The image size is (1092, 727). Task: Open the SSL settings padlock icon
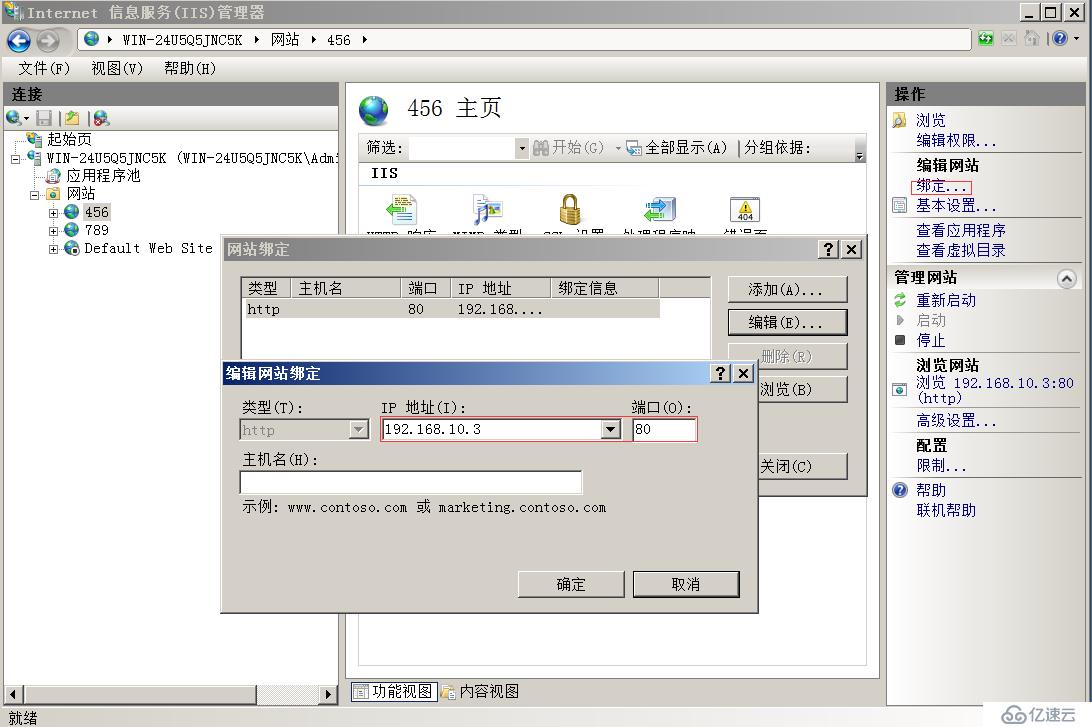tap(570, 210)
